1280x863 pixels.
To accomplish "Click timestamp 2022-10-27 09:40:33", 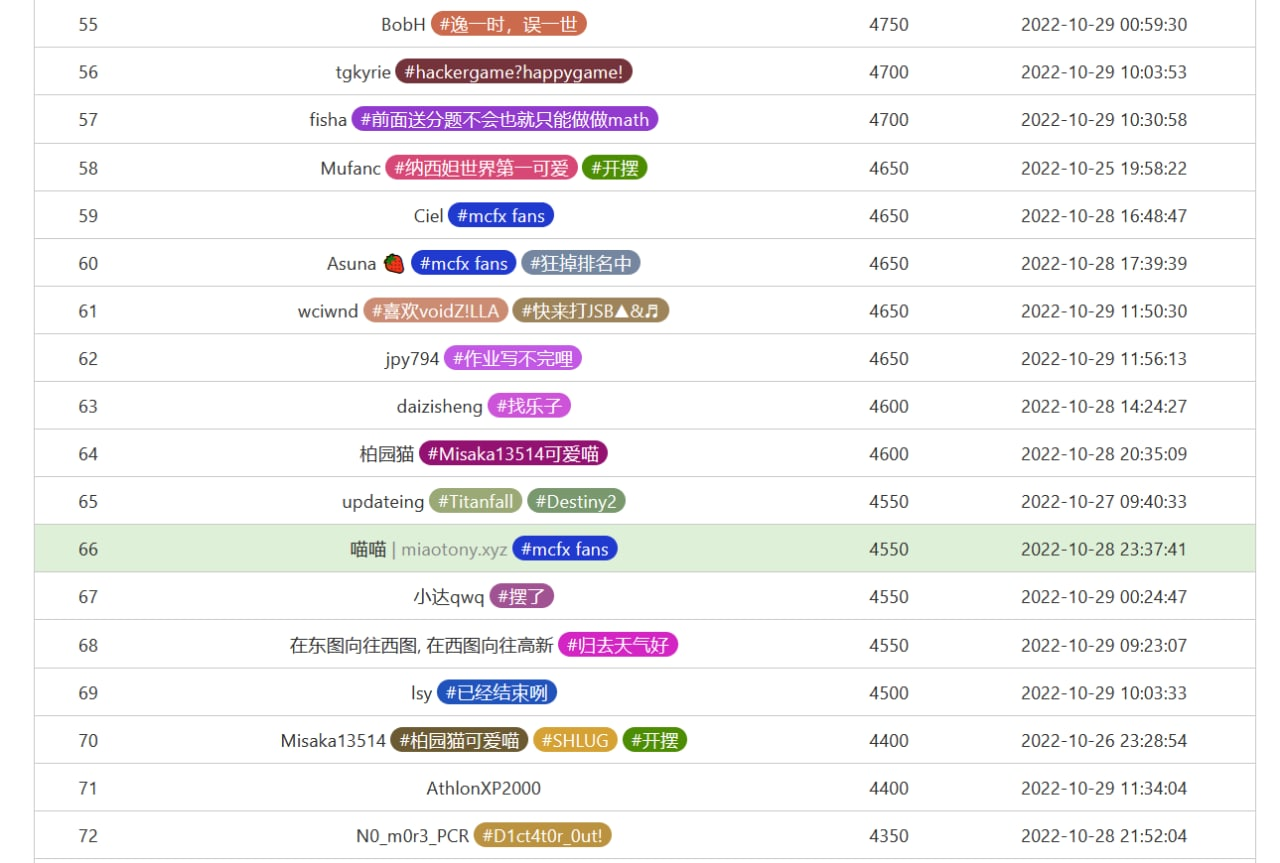I will click(x=1104, y=502).
